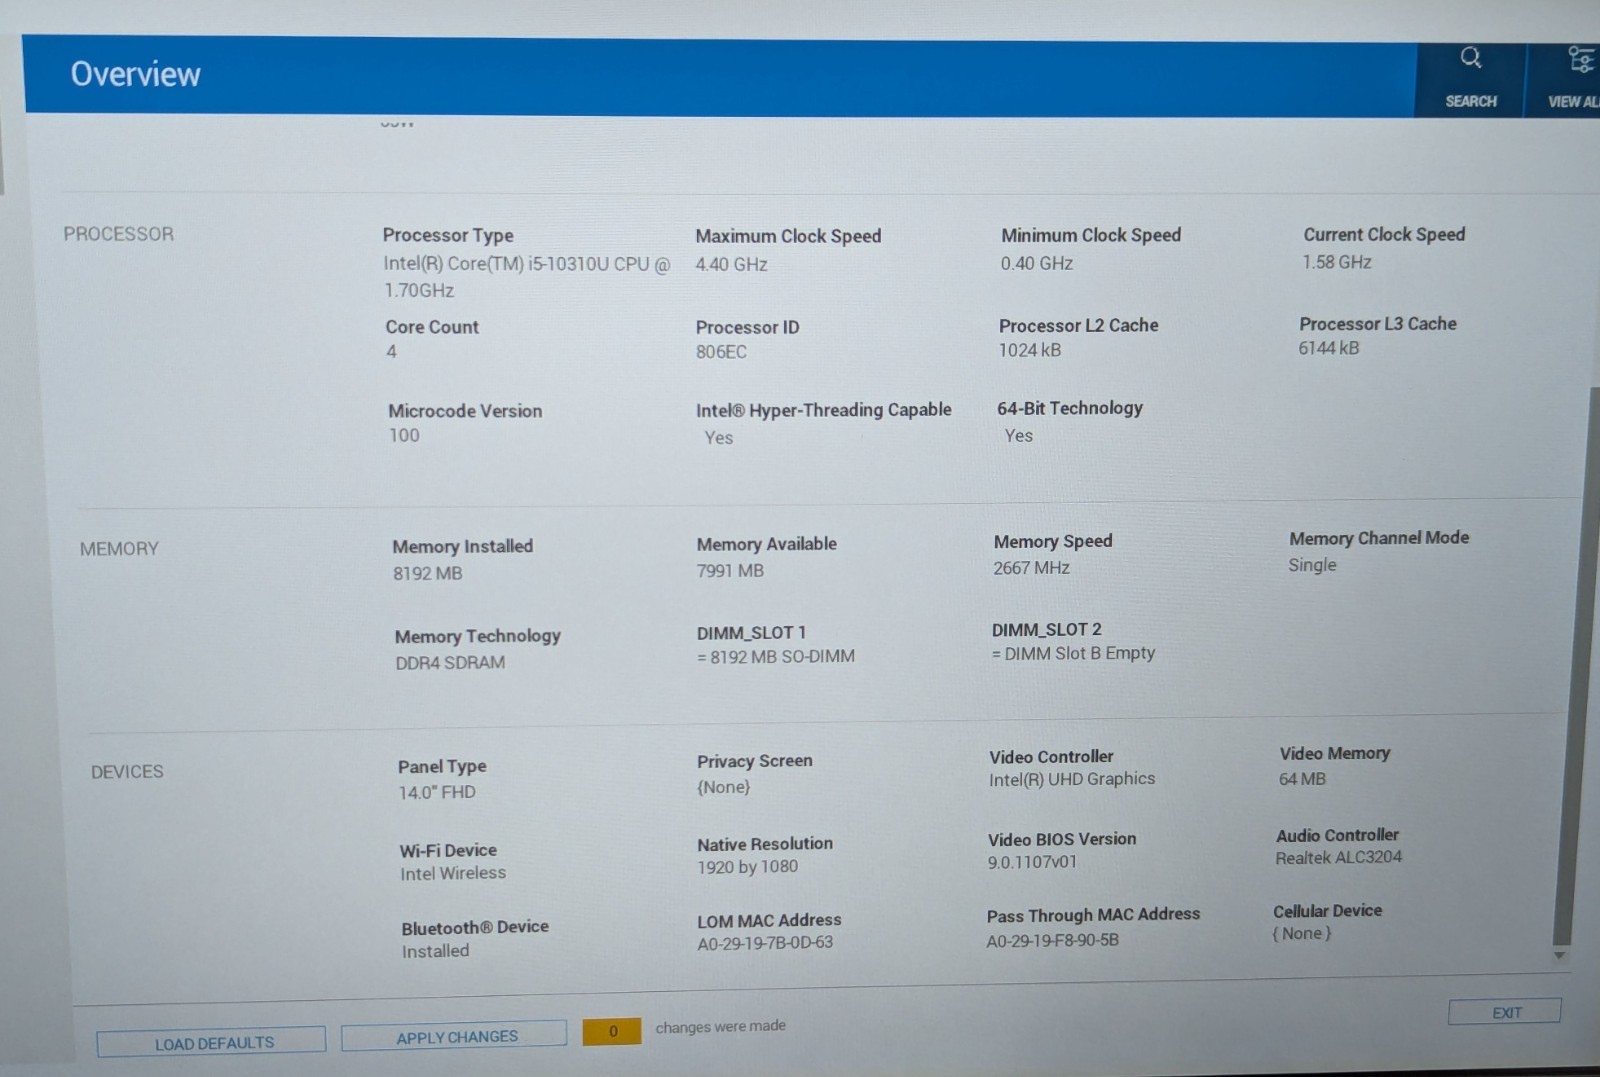Click the Pass Through MAC Address value
Viewport: 1600px width, 1077px height.
click(1052, 941)
